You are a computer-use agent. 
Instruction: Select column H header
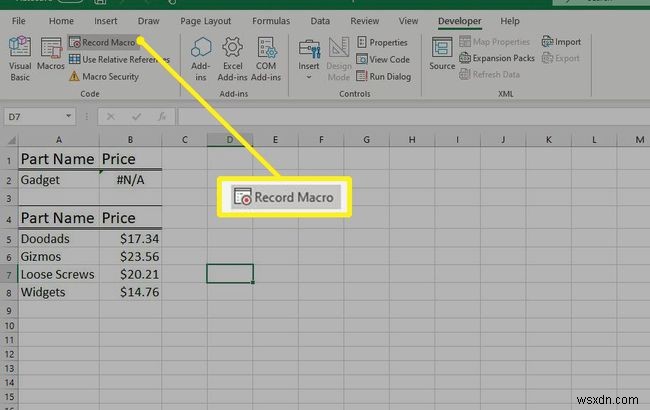point(412,140)
